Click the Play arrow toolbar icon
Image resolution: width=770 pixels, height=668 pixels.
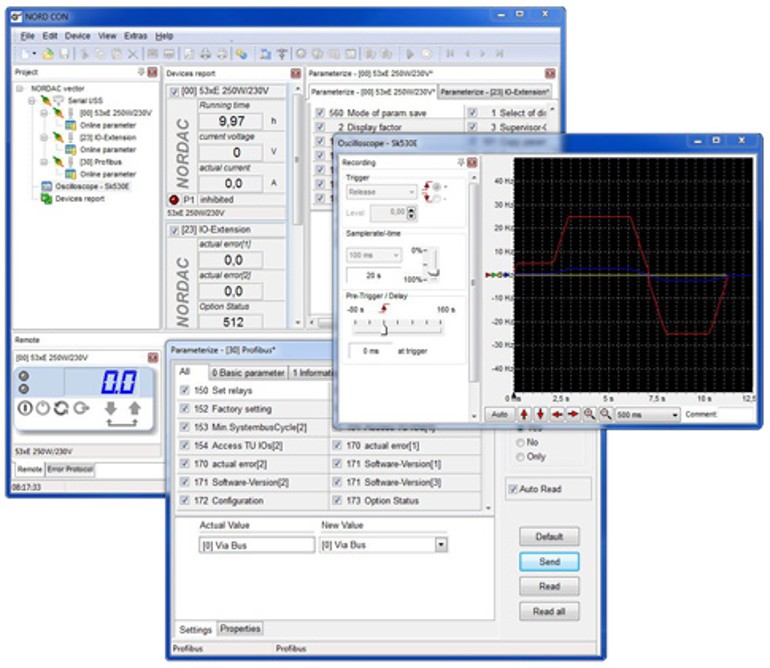411,54
